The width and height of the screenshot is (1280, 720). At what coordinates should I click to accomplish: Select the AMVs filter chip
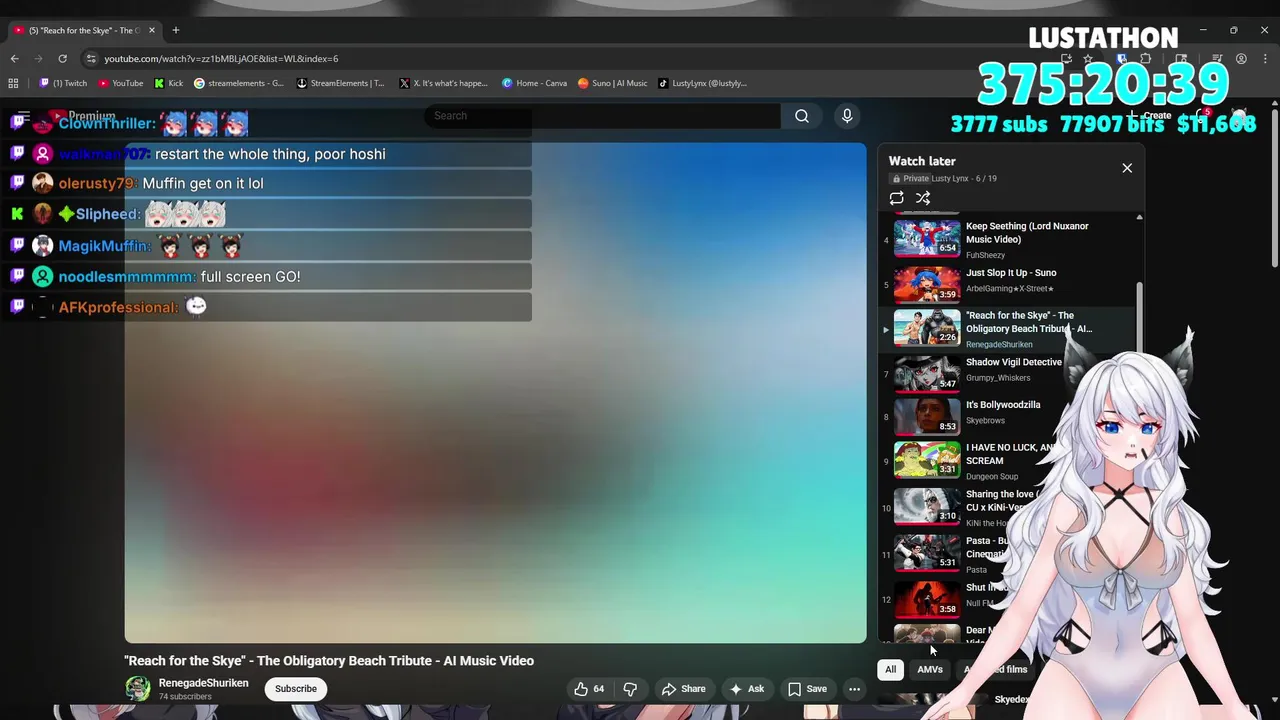[930, 670]
